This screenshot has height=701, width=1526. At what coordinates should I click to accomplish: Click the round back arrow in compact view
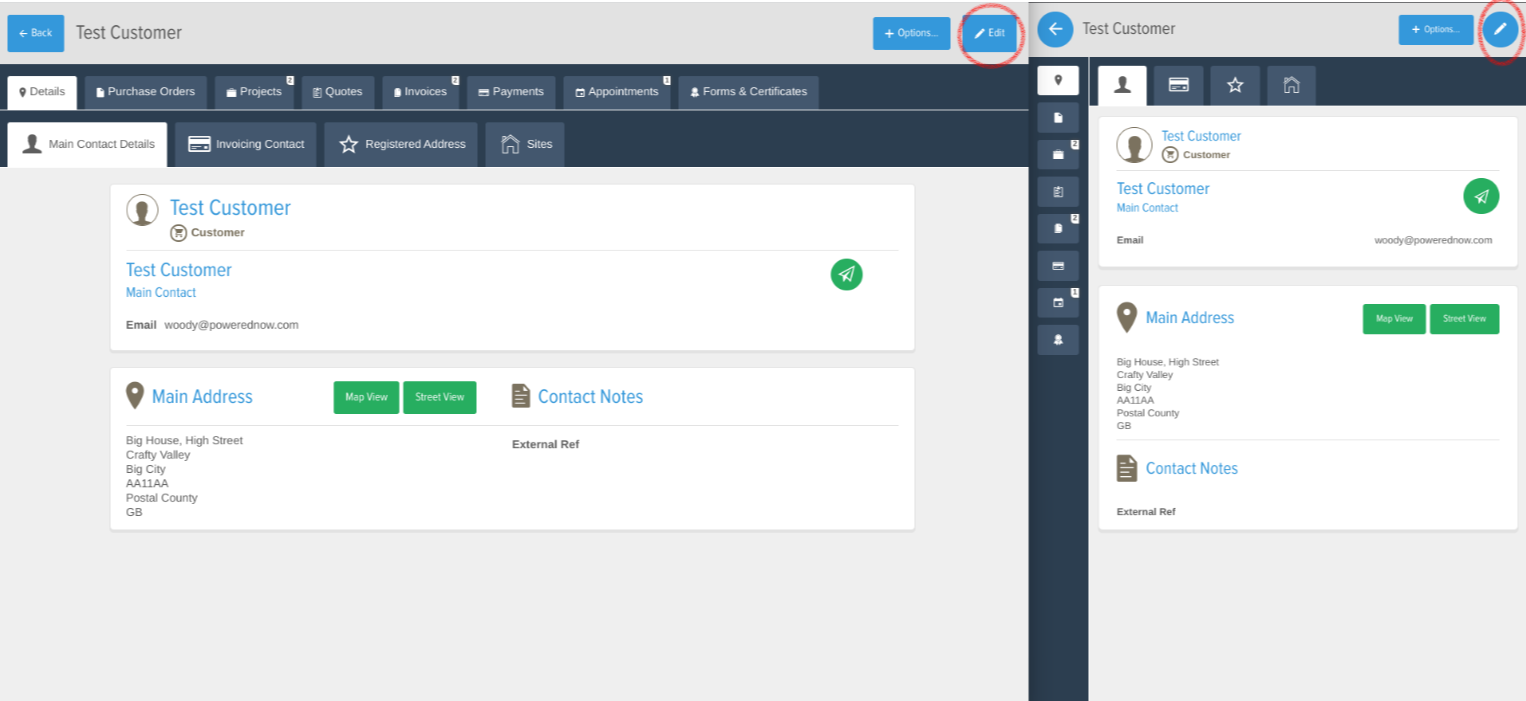1054,30
